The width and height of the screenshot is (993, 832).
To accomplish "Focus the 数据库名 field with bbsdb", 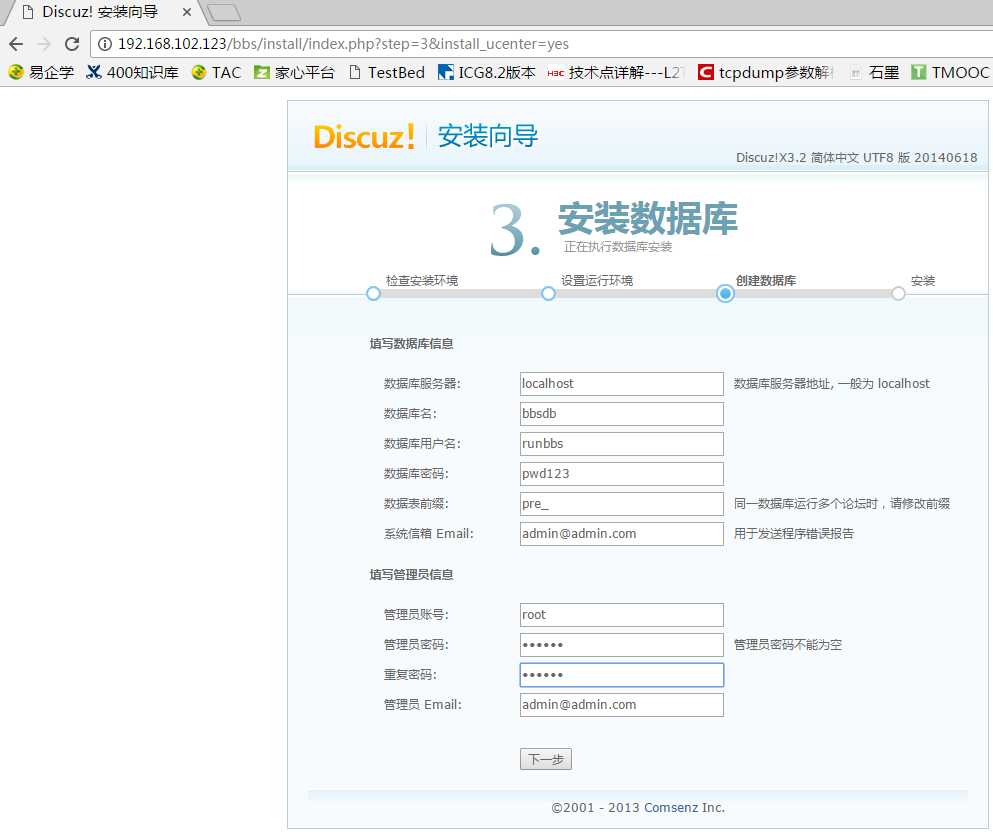I will (622, 414).
